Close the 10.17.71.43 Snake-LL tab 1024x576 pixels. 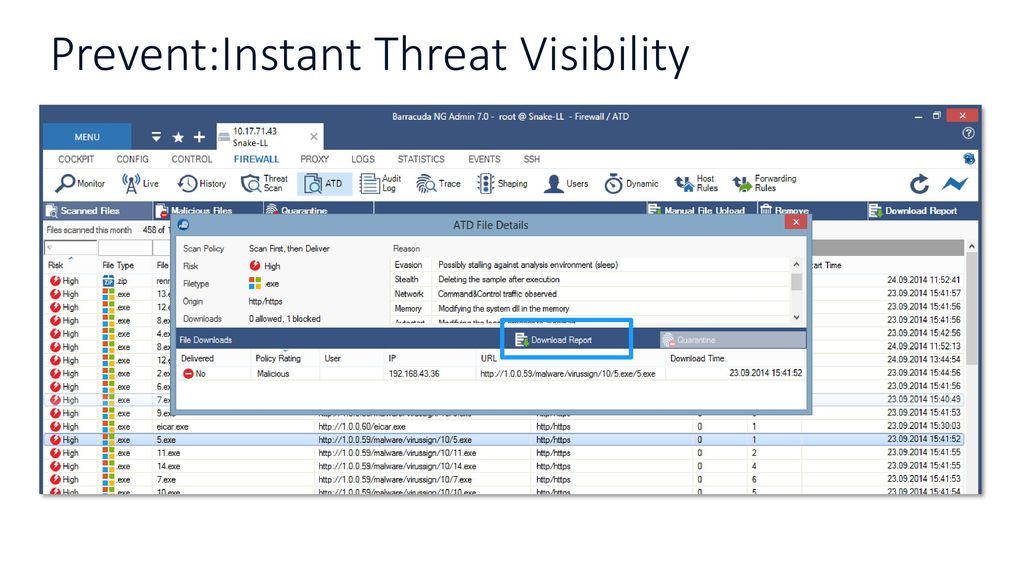pyautogui.click(x=313, y=136)
